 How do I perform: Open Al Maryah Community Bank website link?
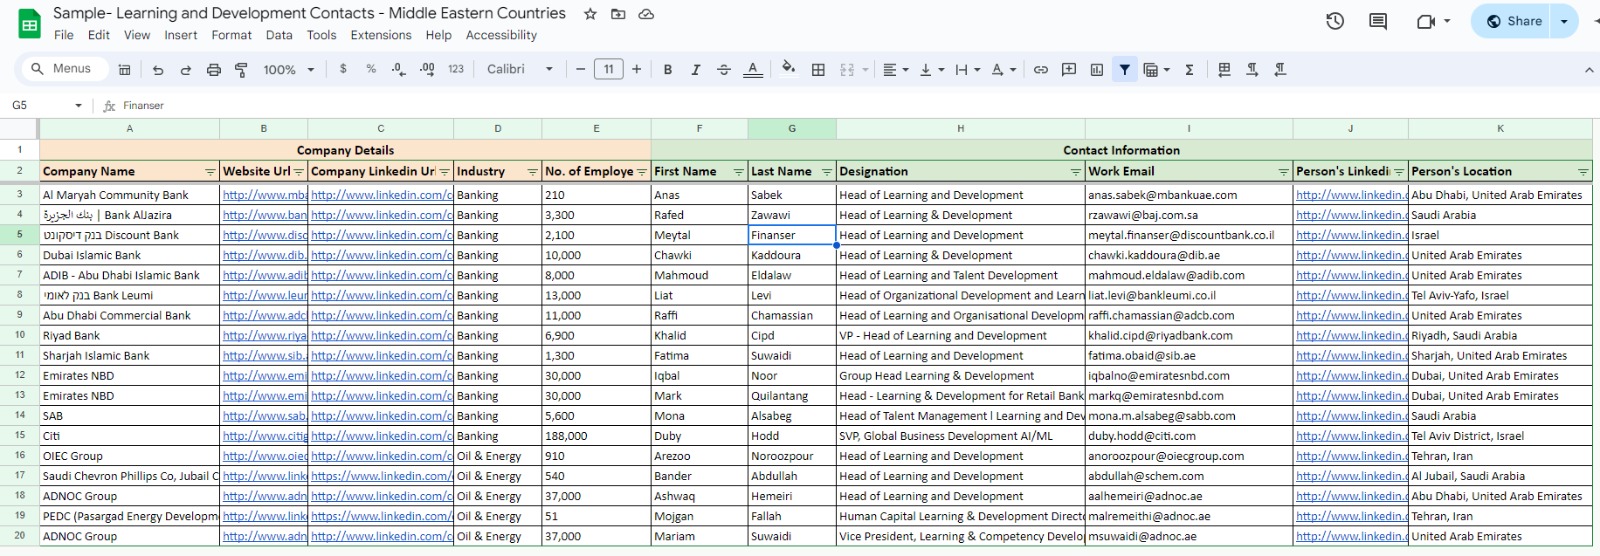[x=264, y=195]
